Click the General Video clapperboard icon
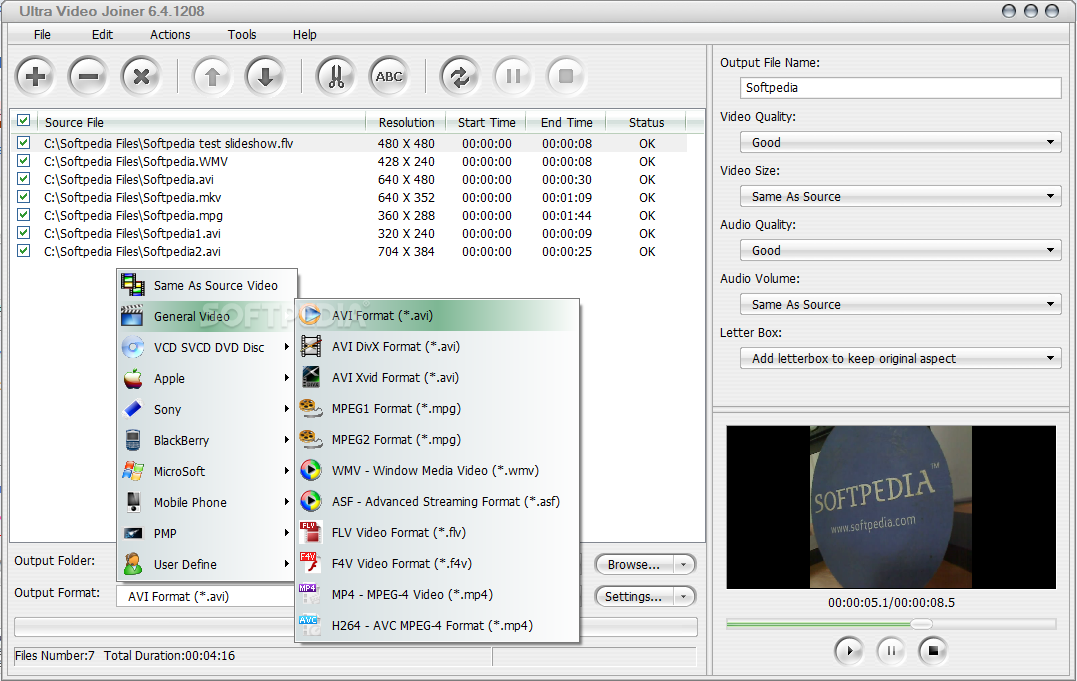Viewport: 1077px width, 681px height. tap(133, 316)
